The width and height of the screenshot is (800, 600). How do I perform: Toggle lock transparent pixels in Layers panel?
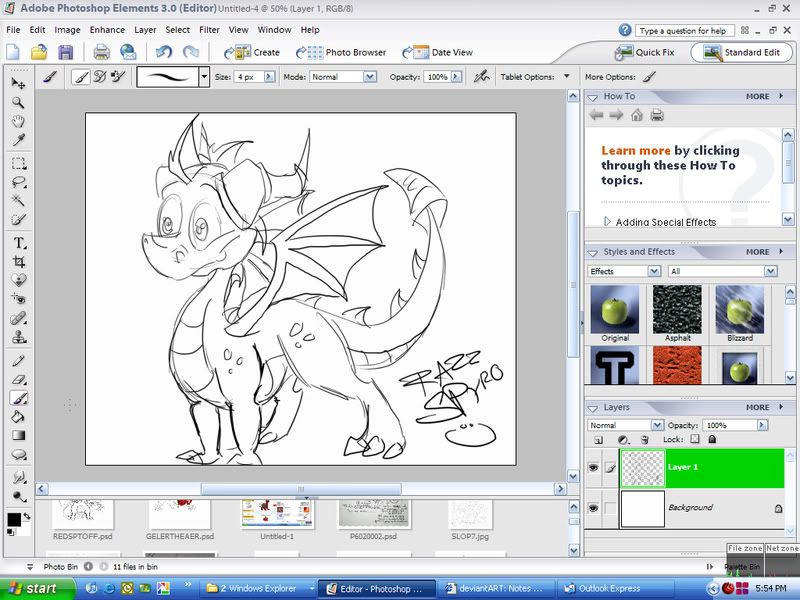tap(695, 439)
